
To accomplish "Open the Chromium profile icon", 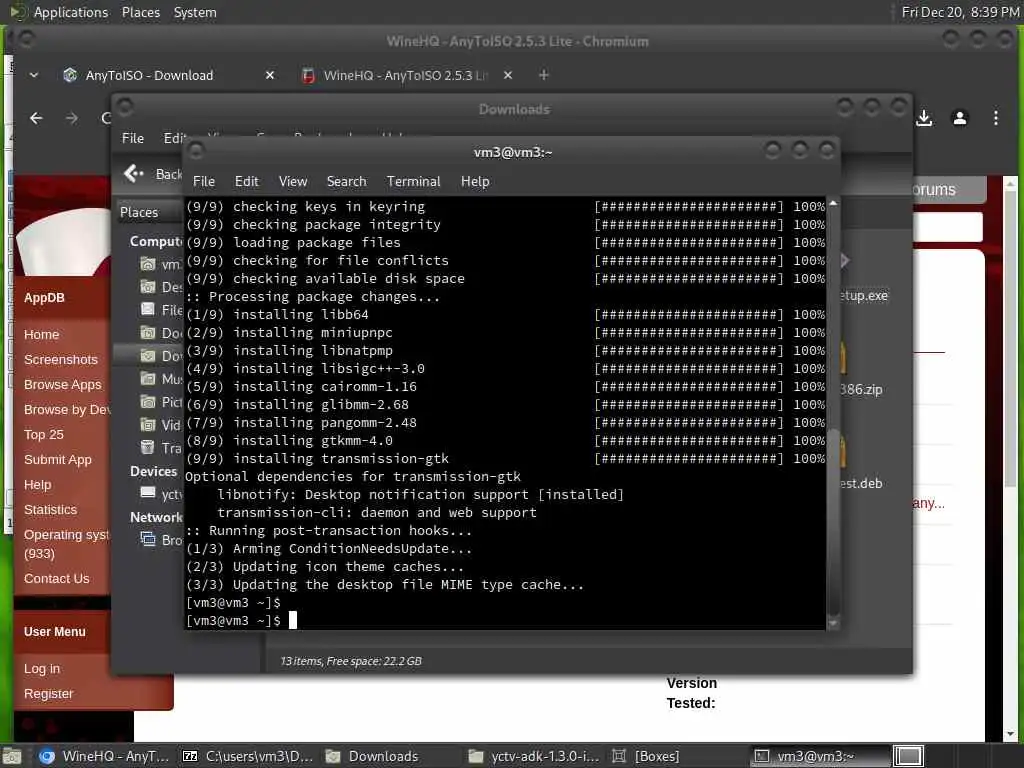I will click(x=959, y=118).
